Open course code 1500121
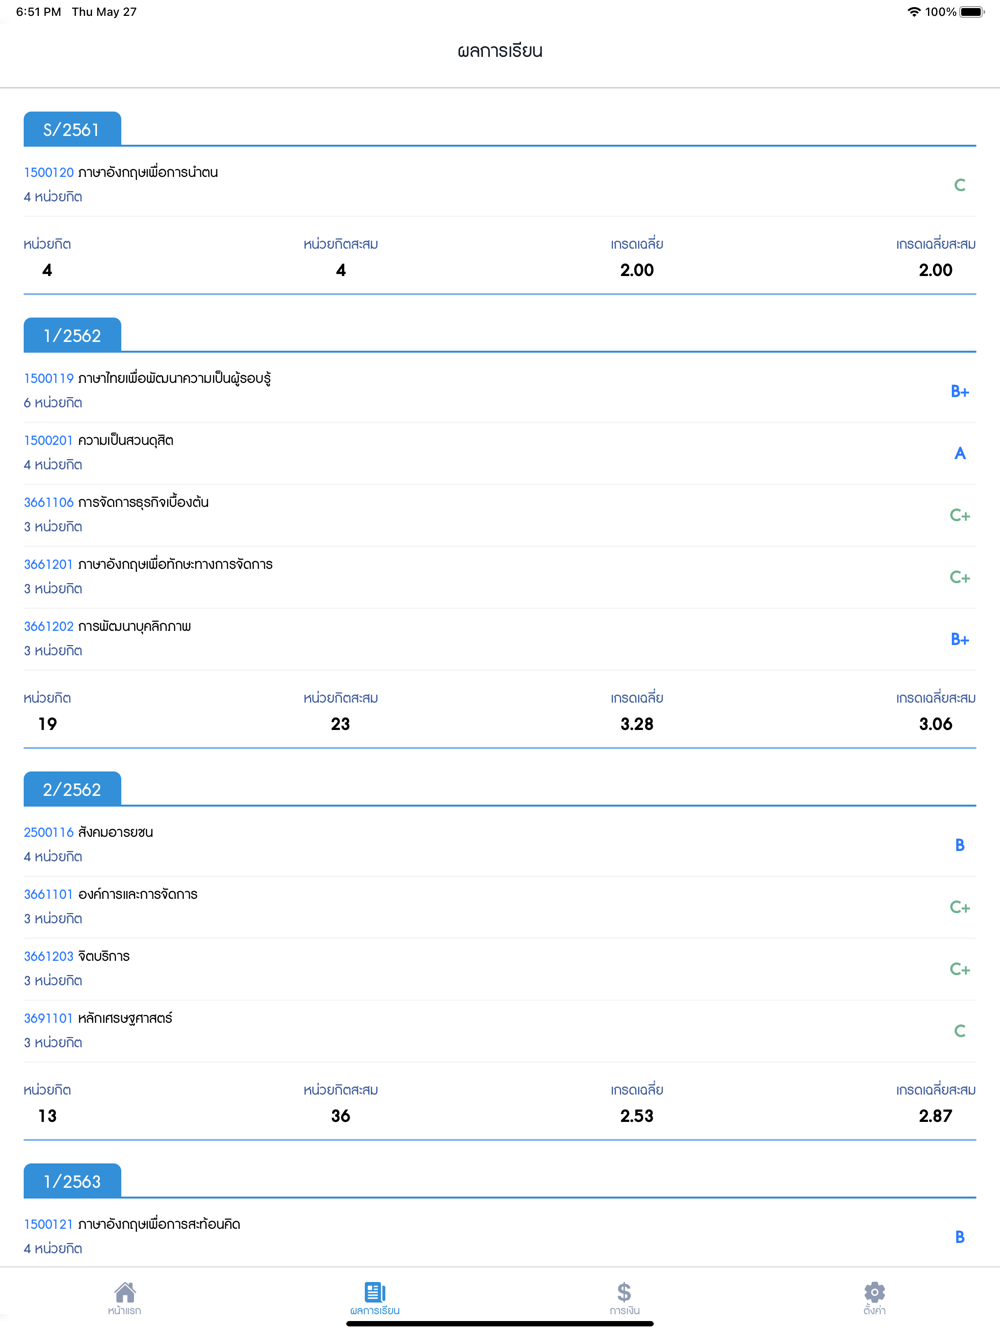 pyautogui.click(x=49, y=1224)
